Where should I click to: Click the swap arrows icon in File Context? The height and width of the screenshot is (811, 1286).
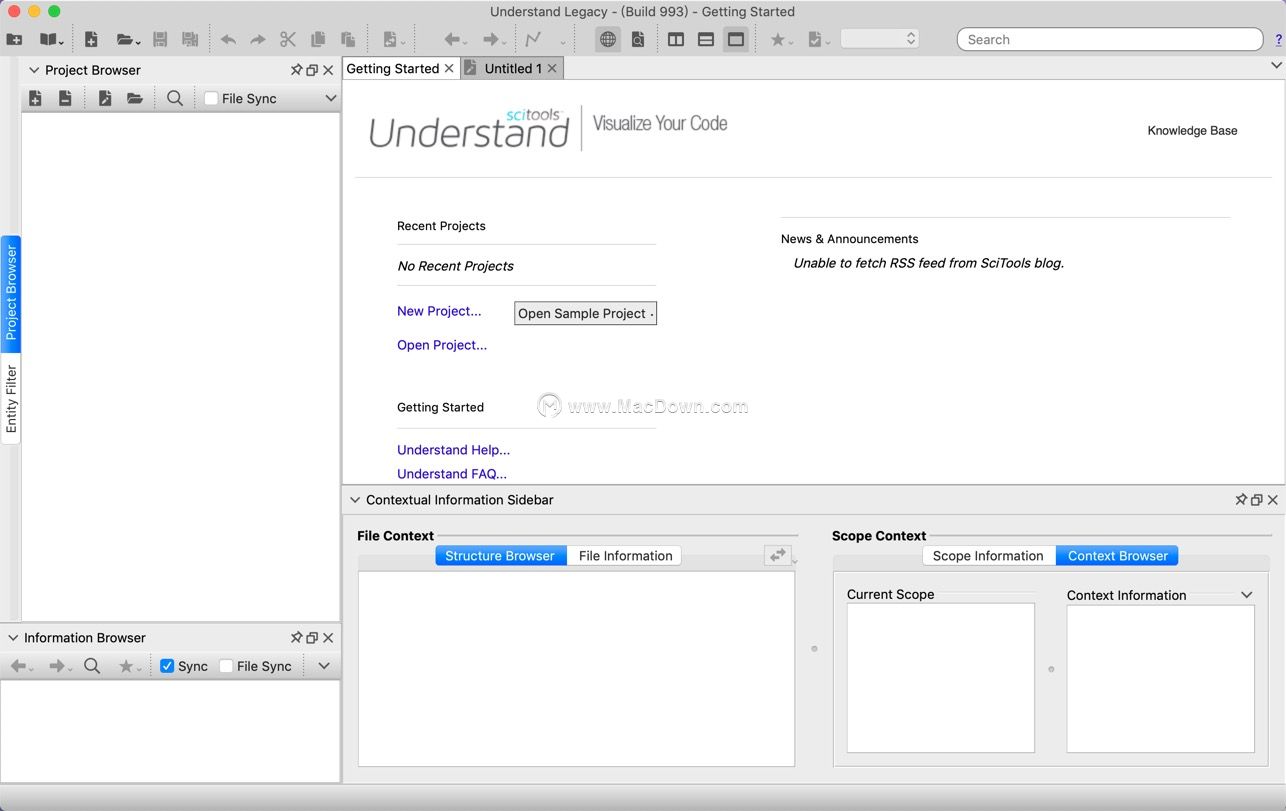(x=777, y=556)
